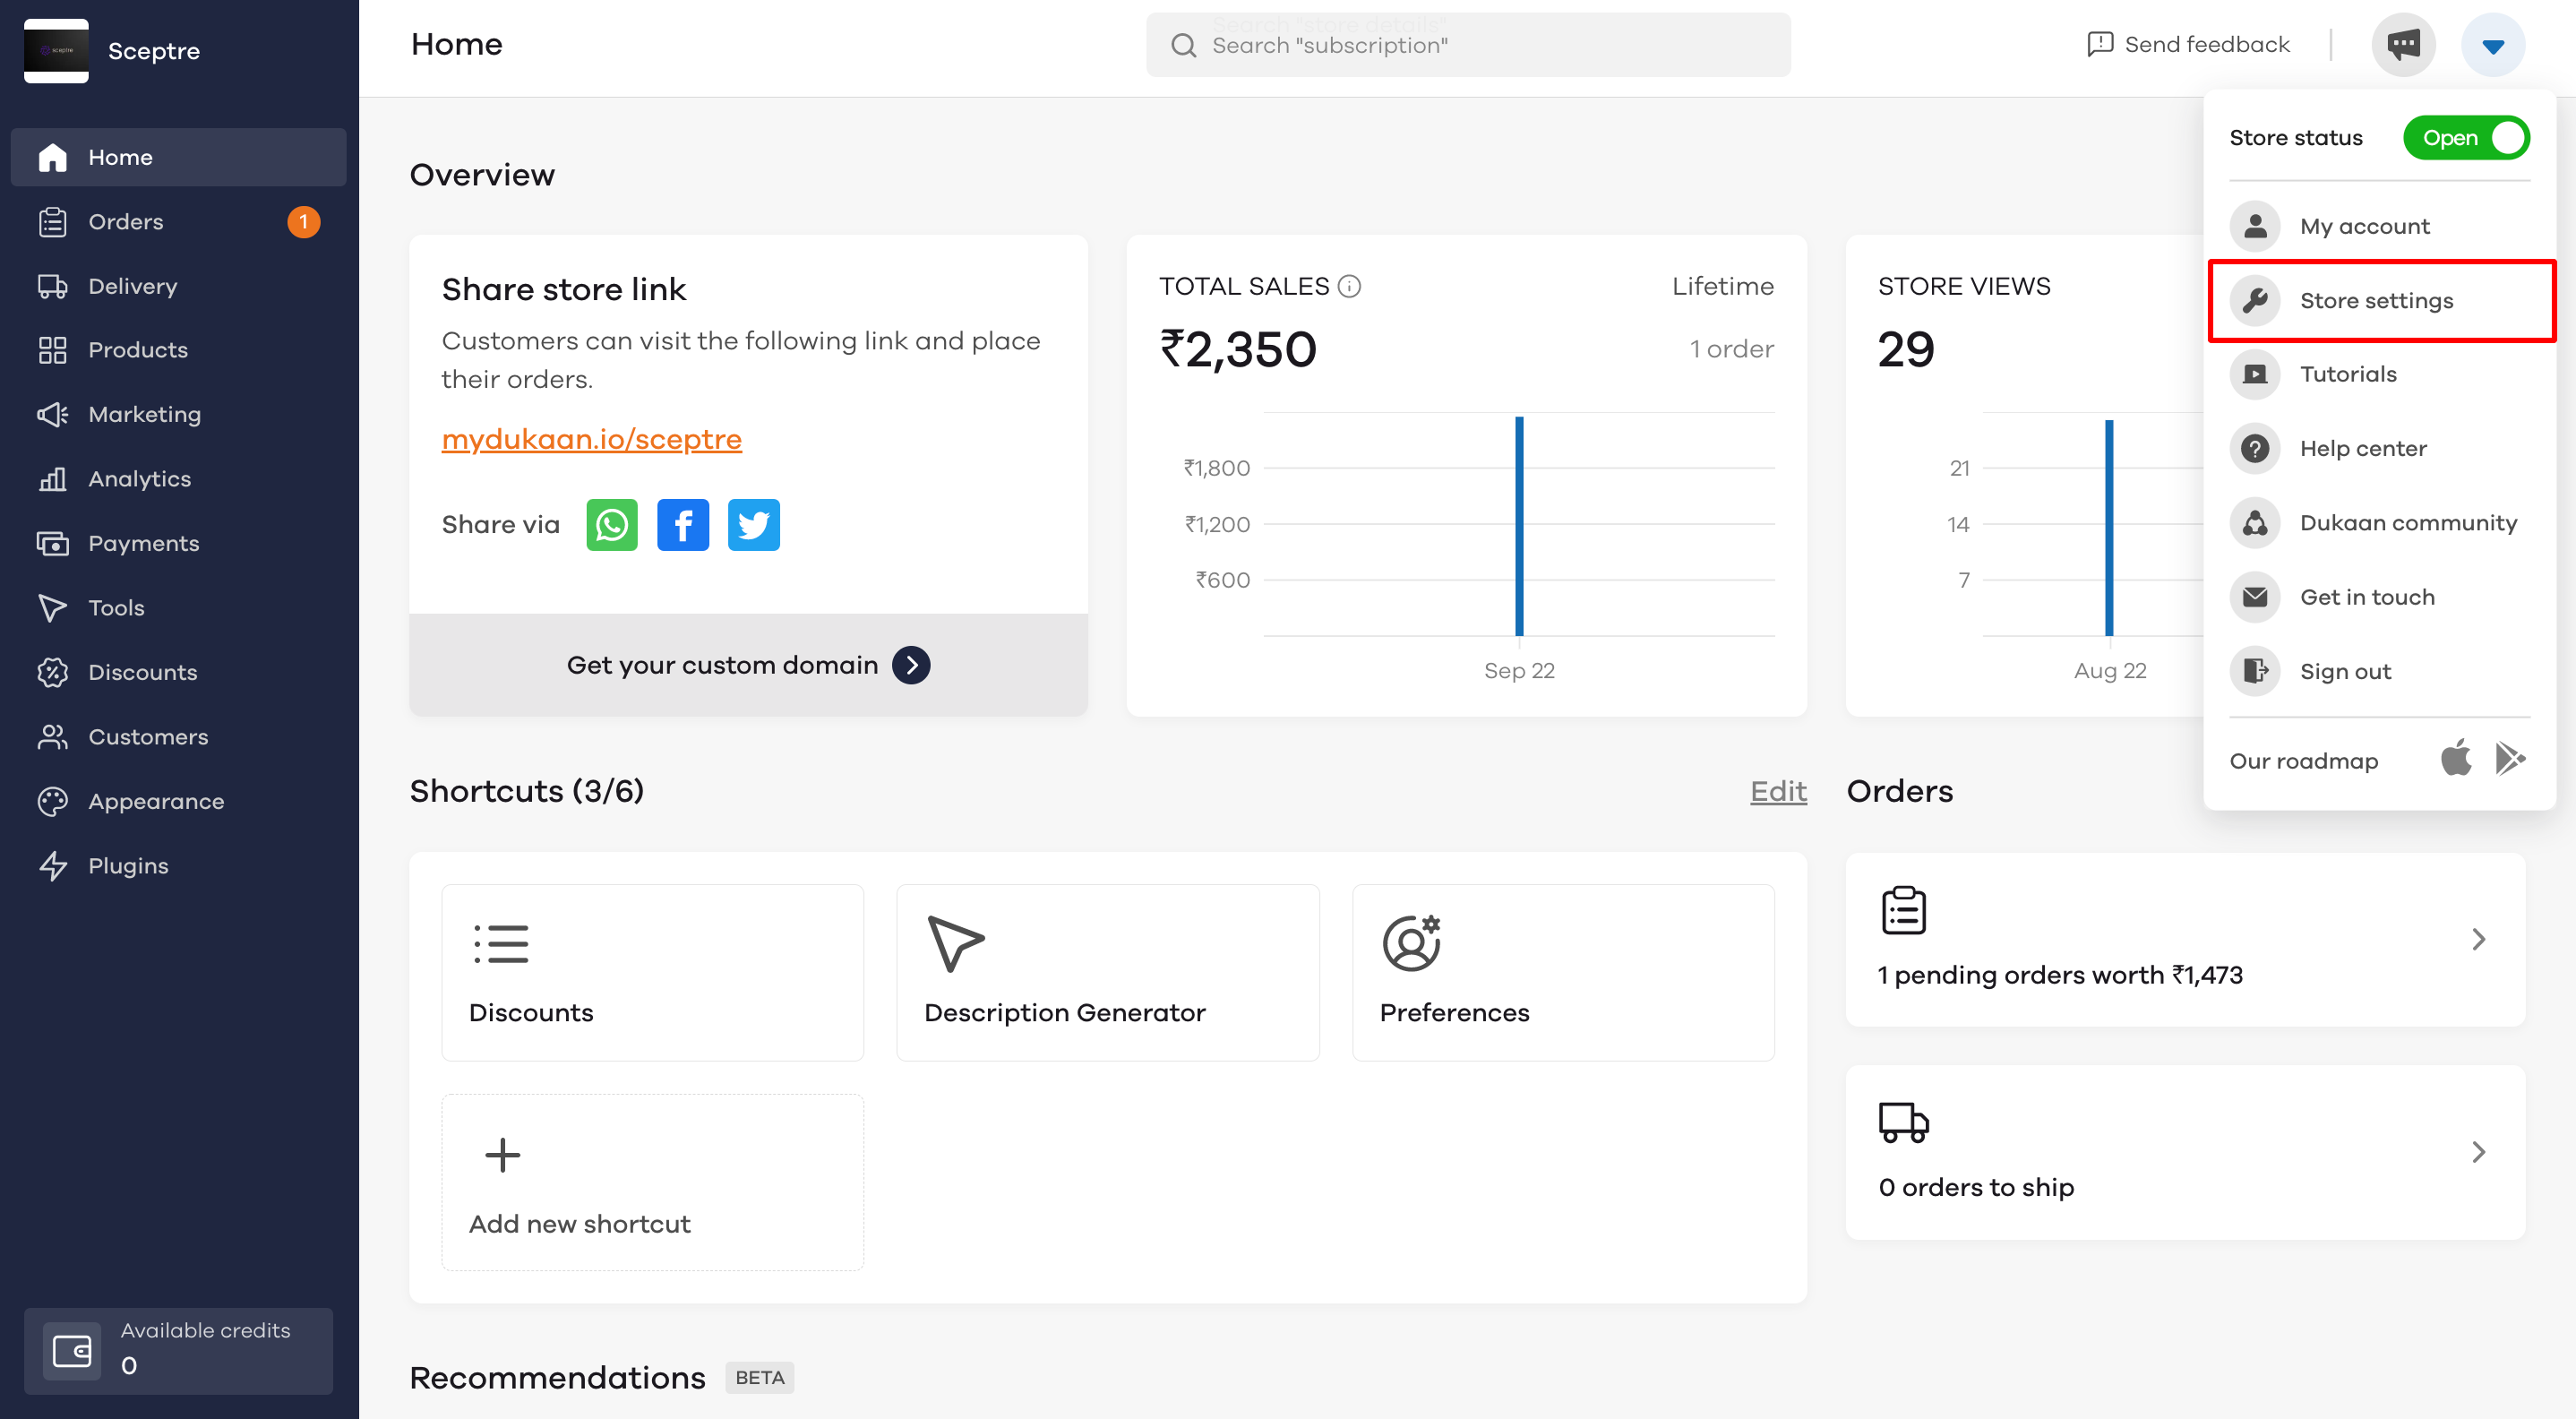Collapse the account dropdown arrow

tap(2493, 45)
